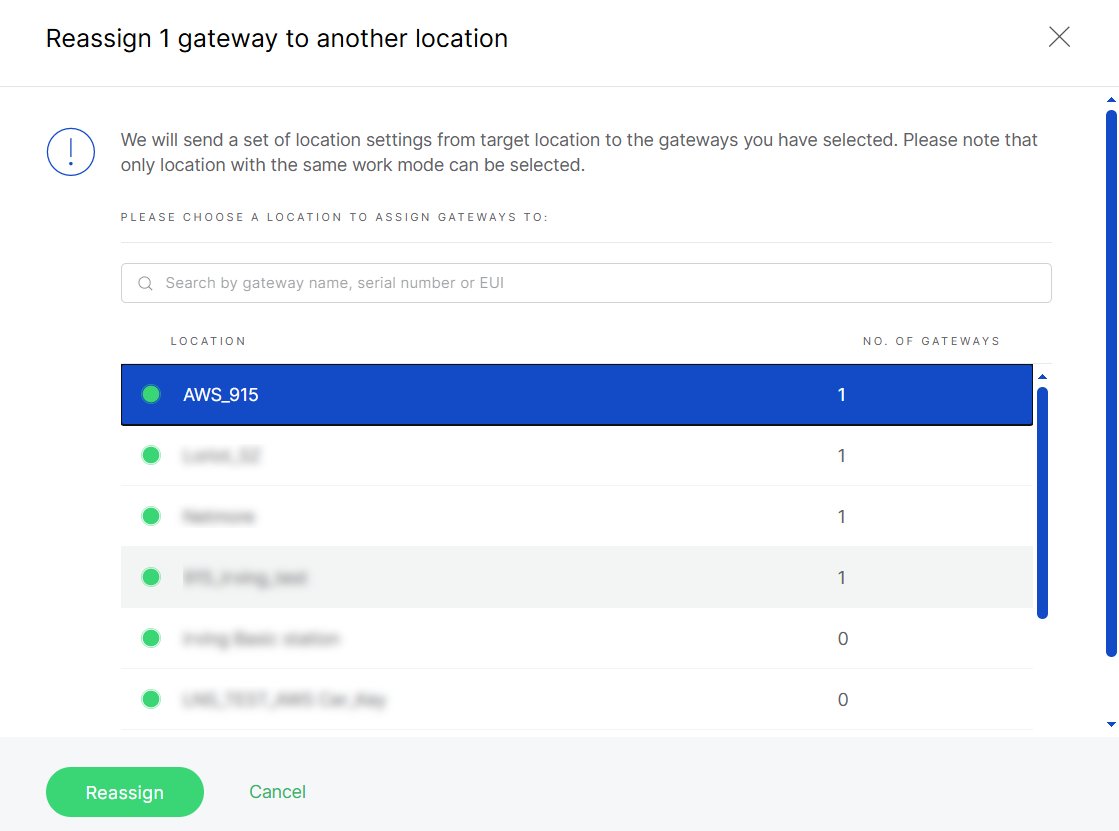Click the green status dot beside AWS_915
Image resolution: width=1119 pixels, height=831 pixels.
click(x=151, y=394)
